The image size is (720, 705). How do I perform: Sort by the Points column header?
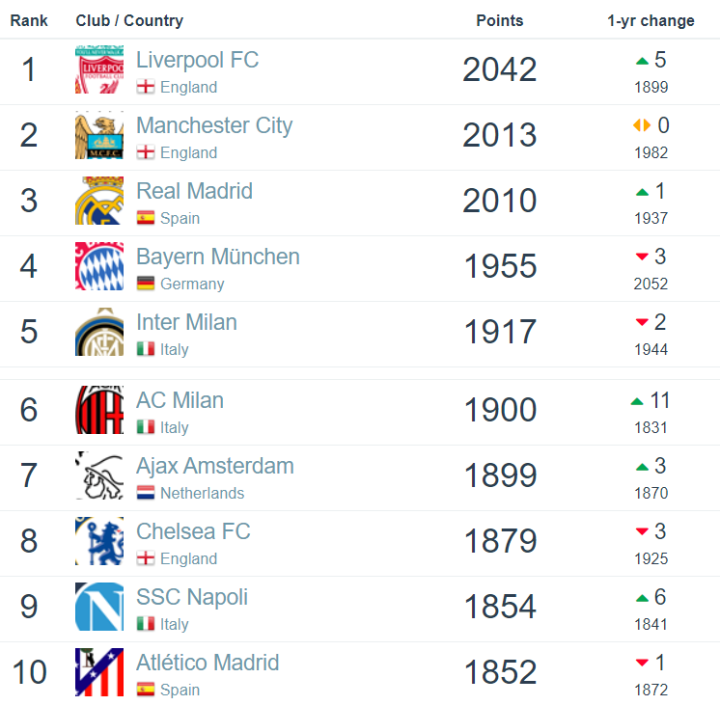499,20
